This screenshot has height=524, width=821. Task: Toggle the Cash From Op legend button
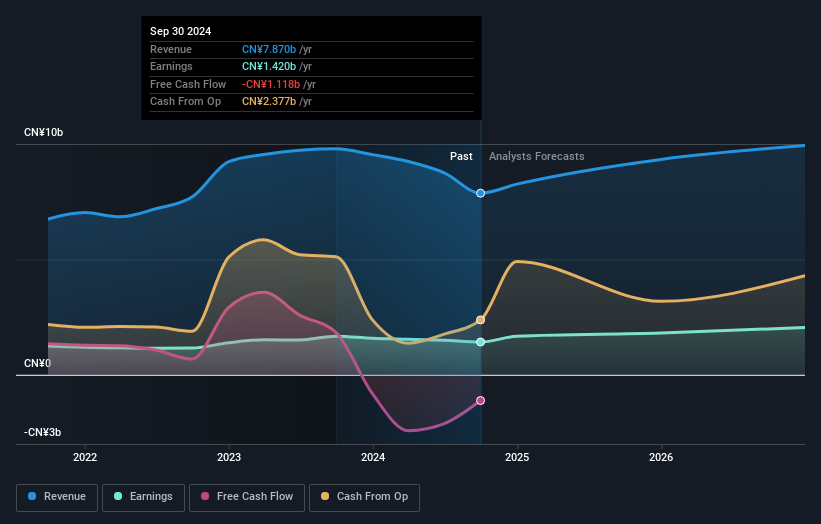click(364, 497)
